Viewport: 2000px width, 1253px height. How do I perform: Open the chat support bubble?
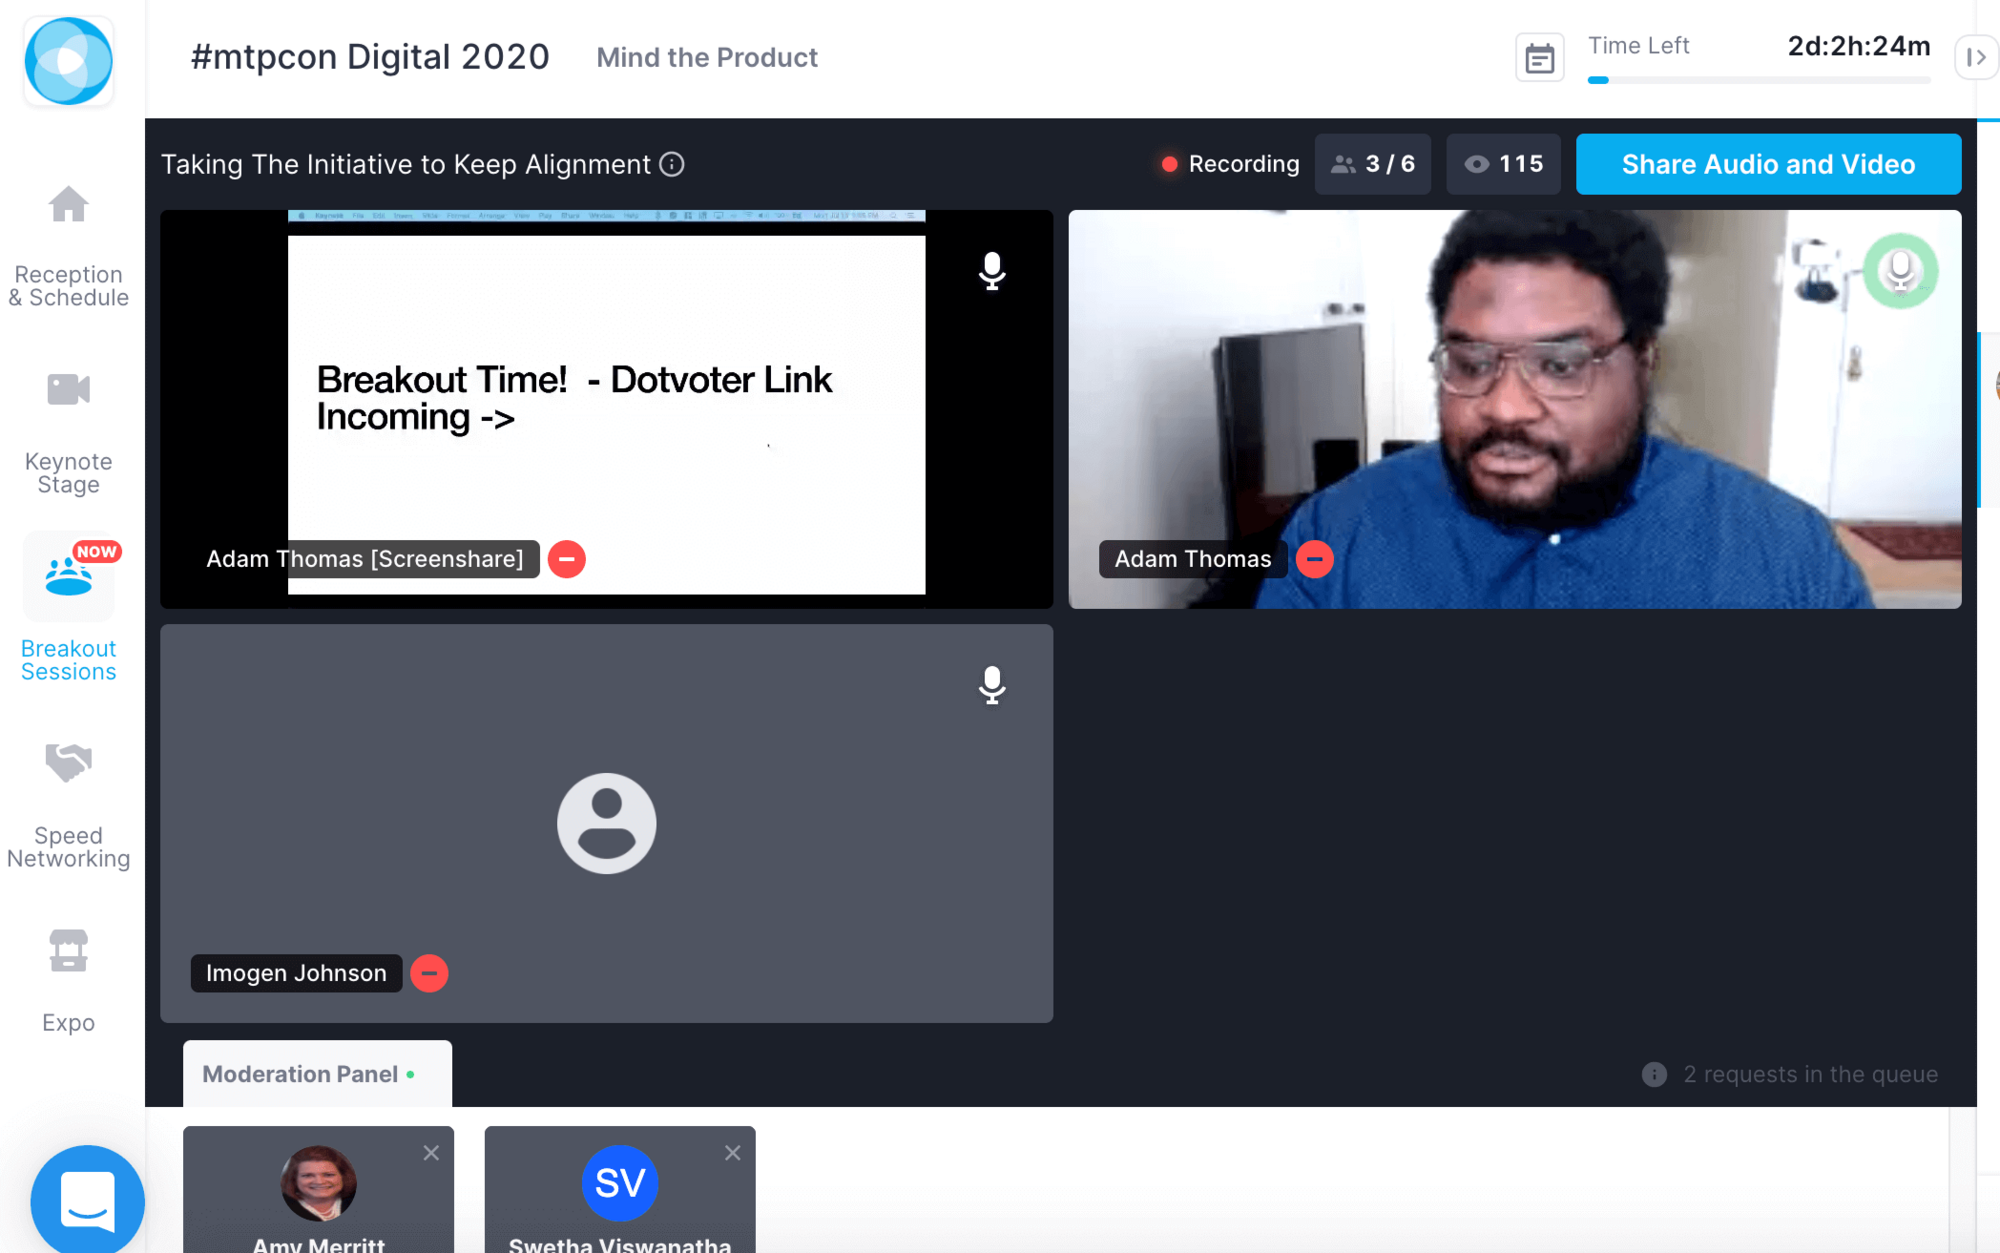[x=88, y=1200]
